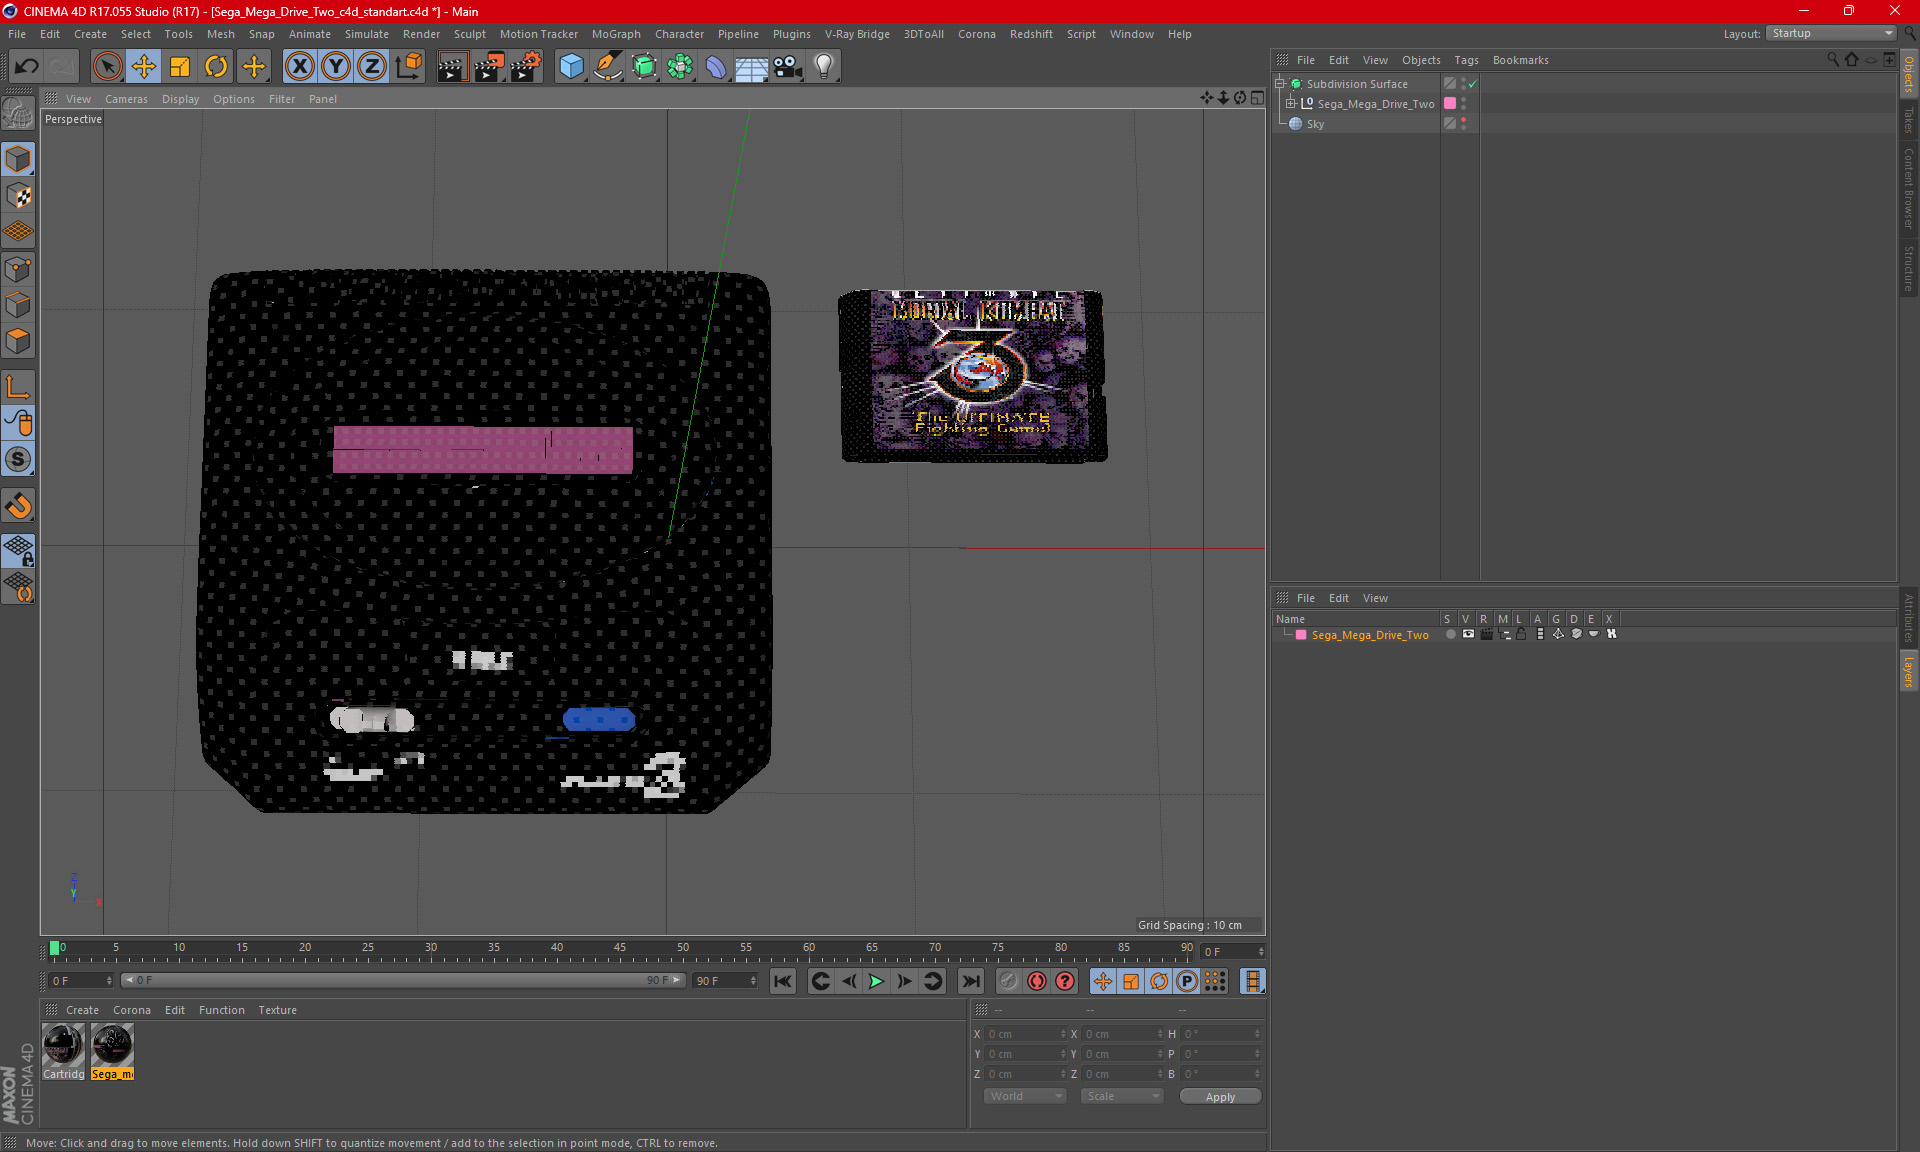Toggle Solo for Sega_Mega_Drive_Two layer
Image resolution: width=1920 pixels, height=1152 pixels.
[x=1450, y=635]
